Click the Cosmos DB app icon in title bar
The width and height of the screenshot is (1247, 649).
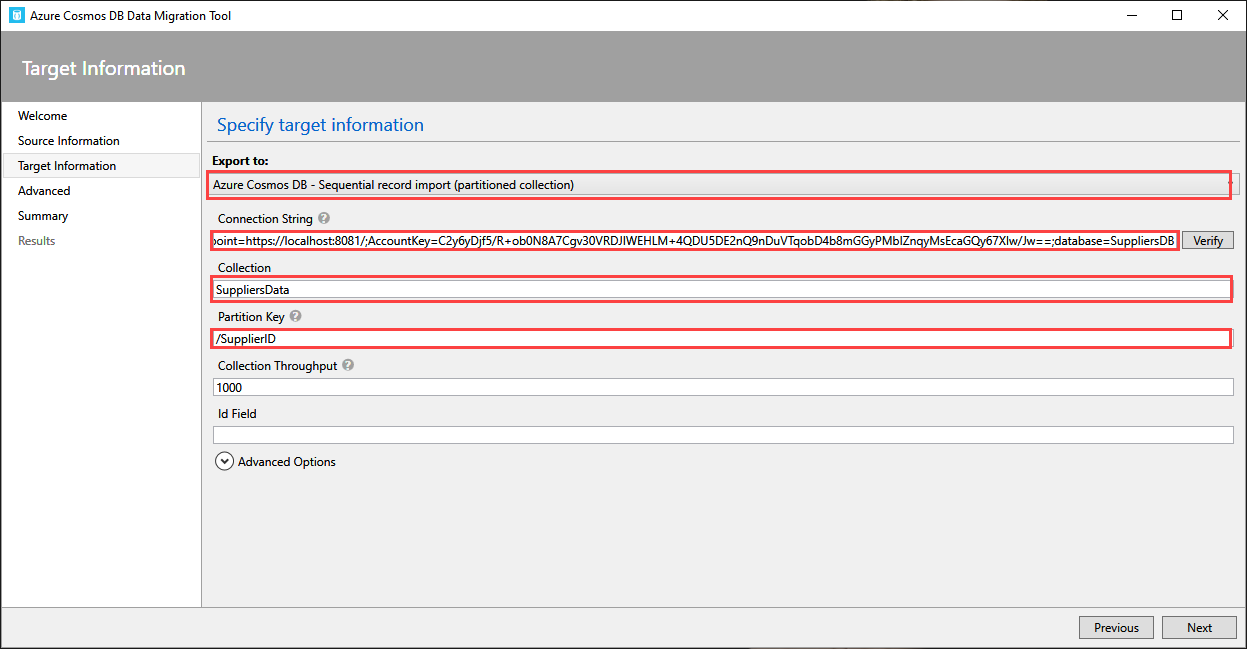coord(16,15)
